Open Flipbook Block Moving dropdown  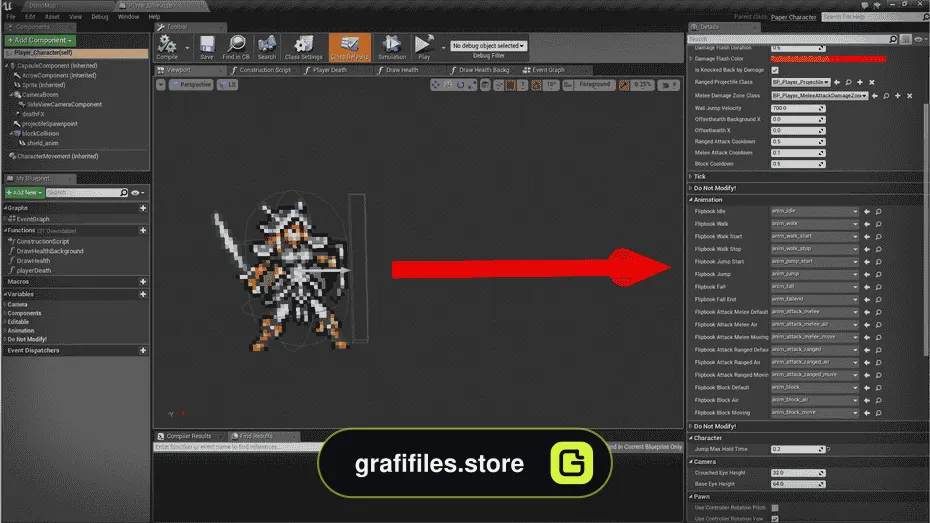[815, 412]
